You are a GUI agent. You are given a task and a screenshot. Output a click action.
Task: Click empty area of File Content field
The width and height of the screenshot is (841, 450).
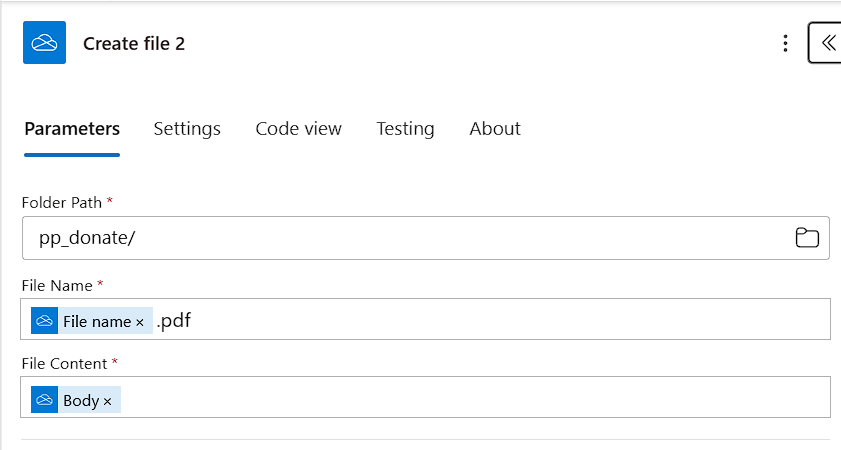470,400
